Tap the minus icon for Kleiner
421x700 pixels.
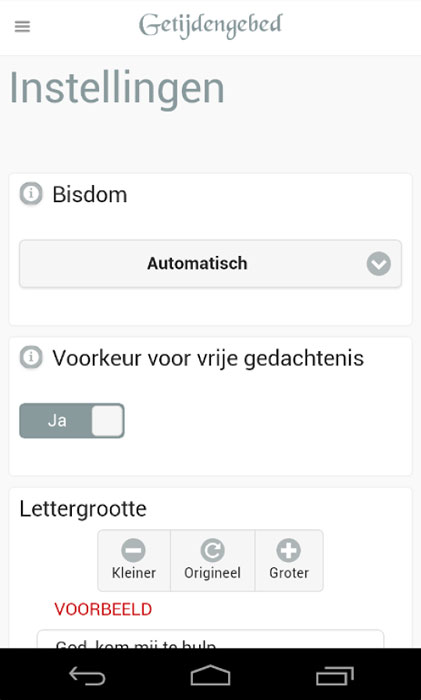[x=133, y=550]
